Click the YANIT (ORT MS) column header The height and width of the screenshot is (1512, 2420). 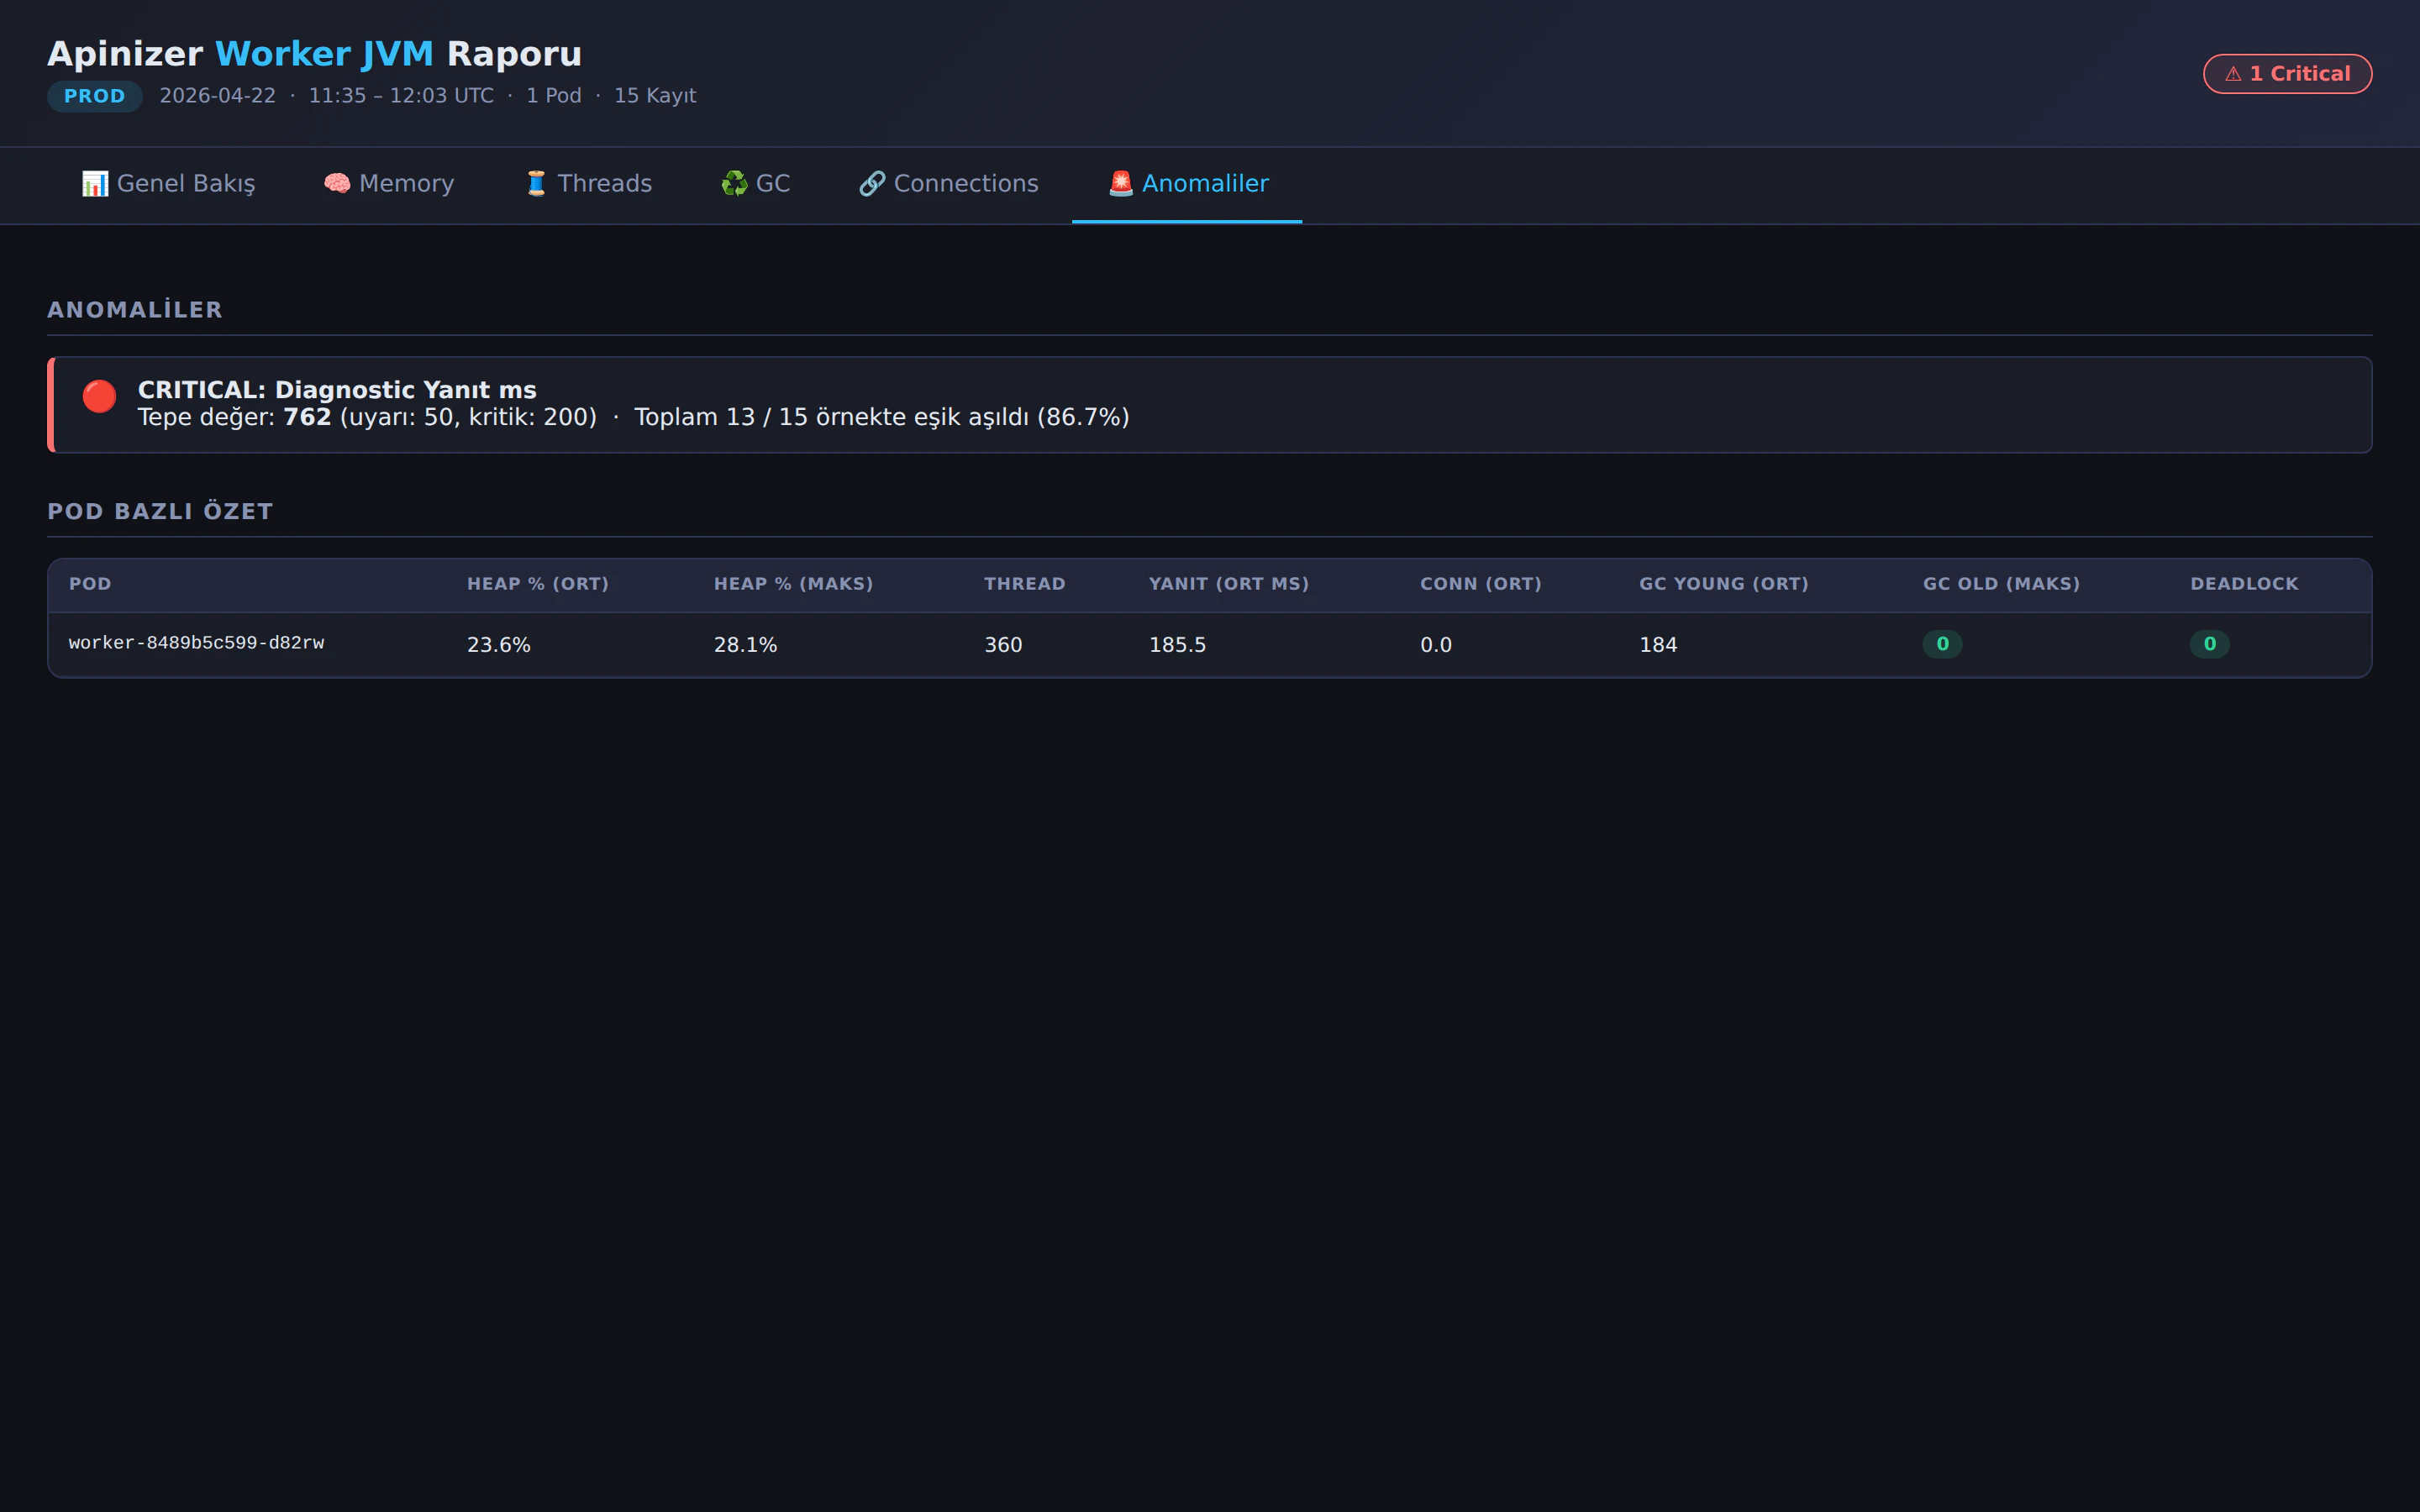click(1228, 584)
